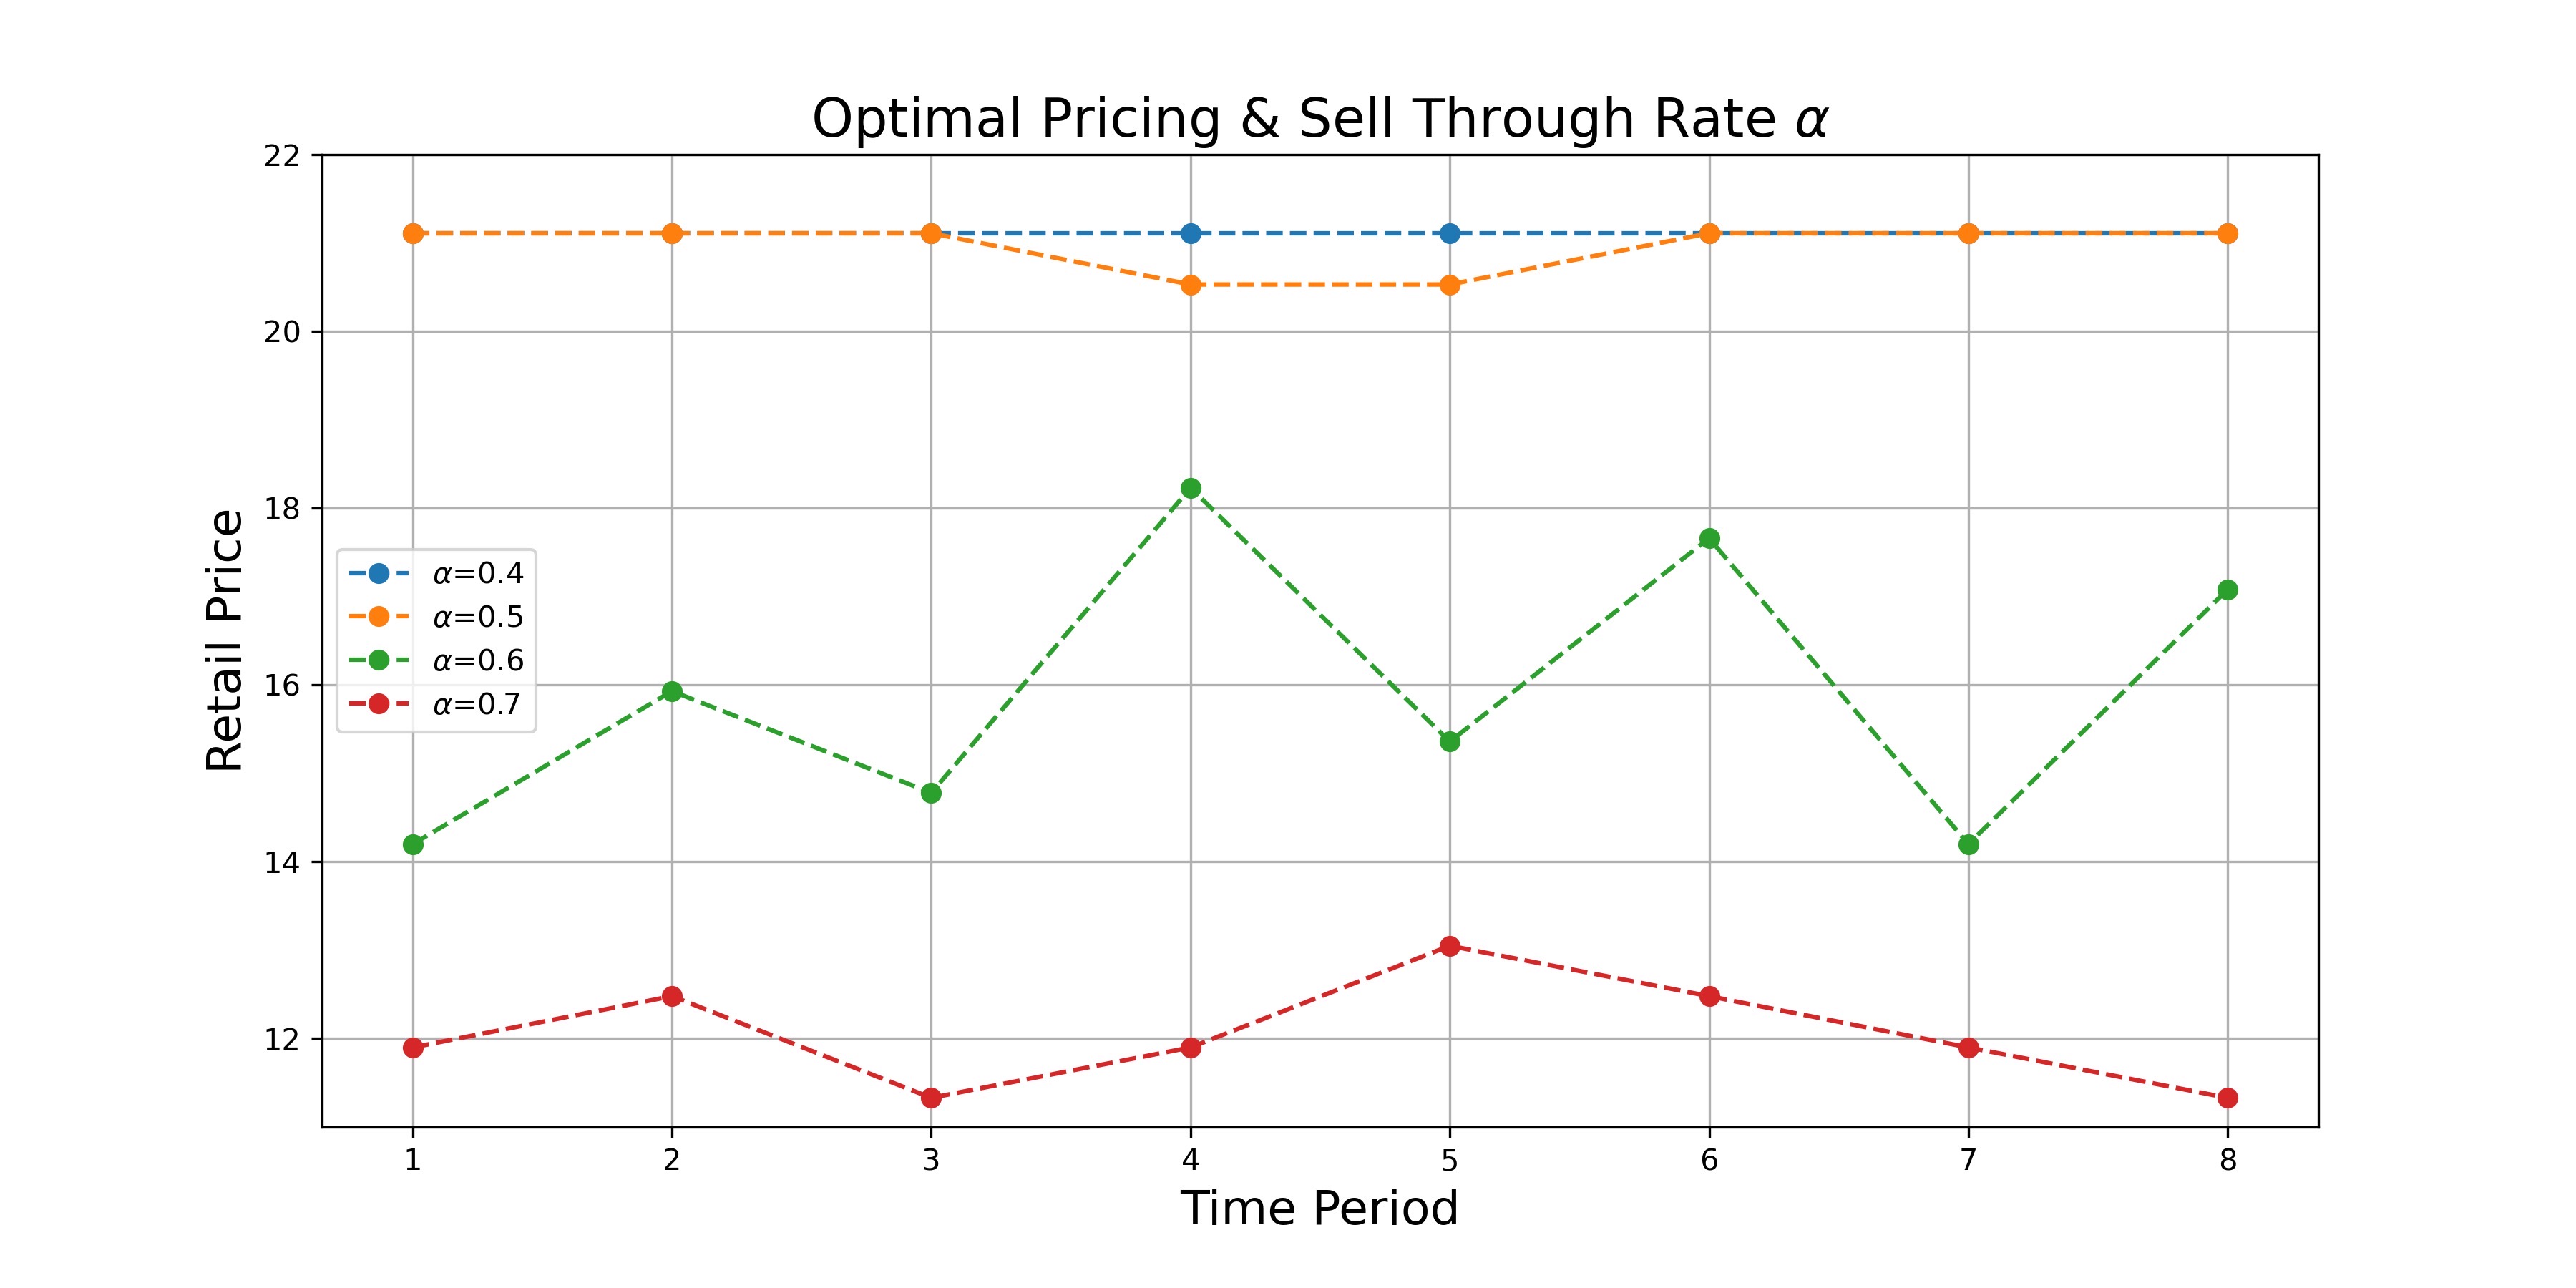Click the x-axis tick label 1
This screenshot has width=2576, height=1288.
[412, 1160]
